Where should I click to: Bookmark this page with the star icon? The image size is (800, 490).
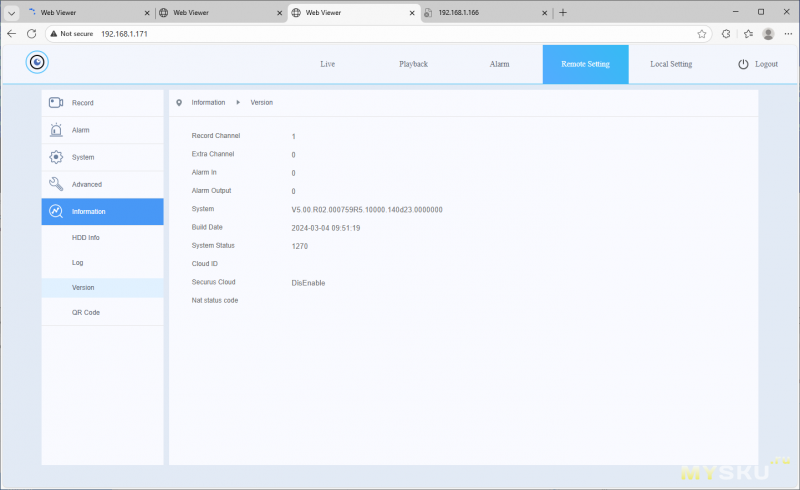click(x=702, y=33)
